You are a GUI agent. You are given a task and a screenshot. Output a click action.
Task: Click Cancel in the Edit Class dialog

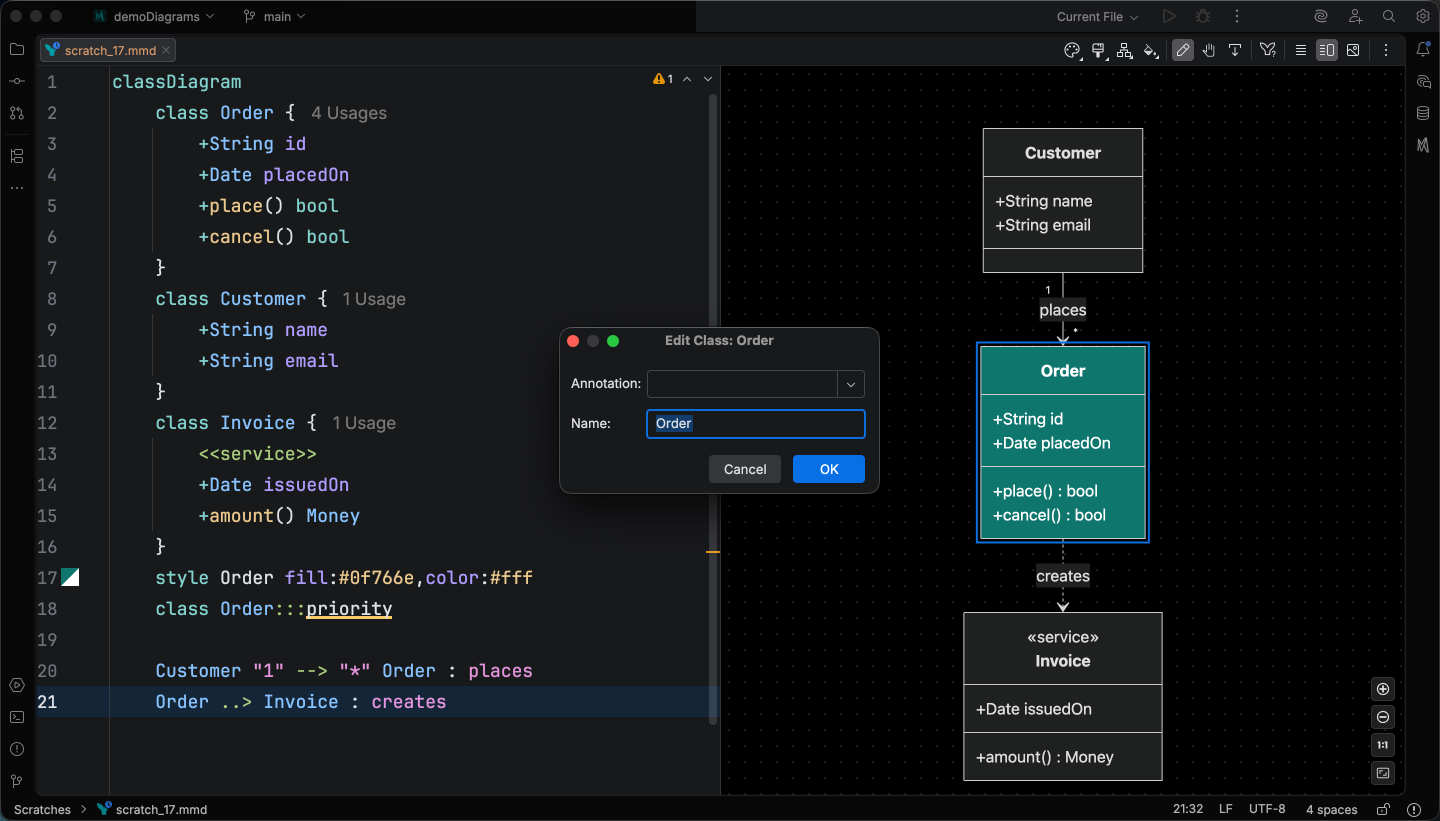click(x=745, y=469)
